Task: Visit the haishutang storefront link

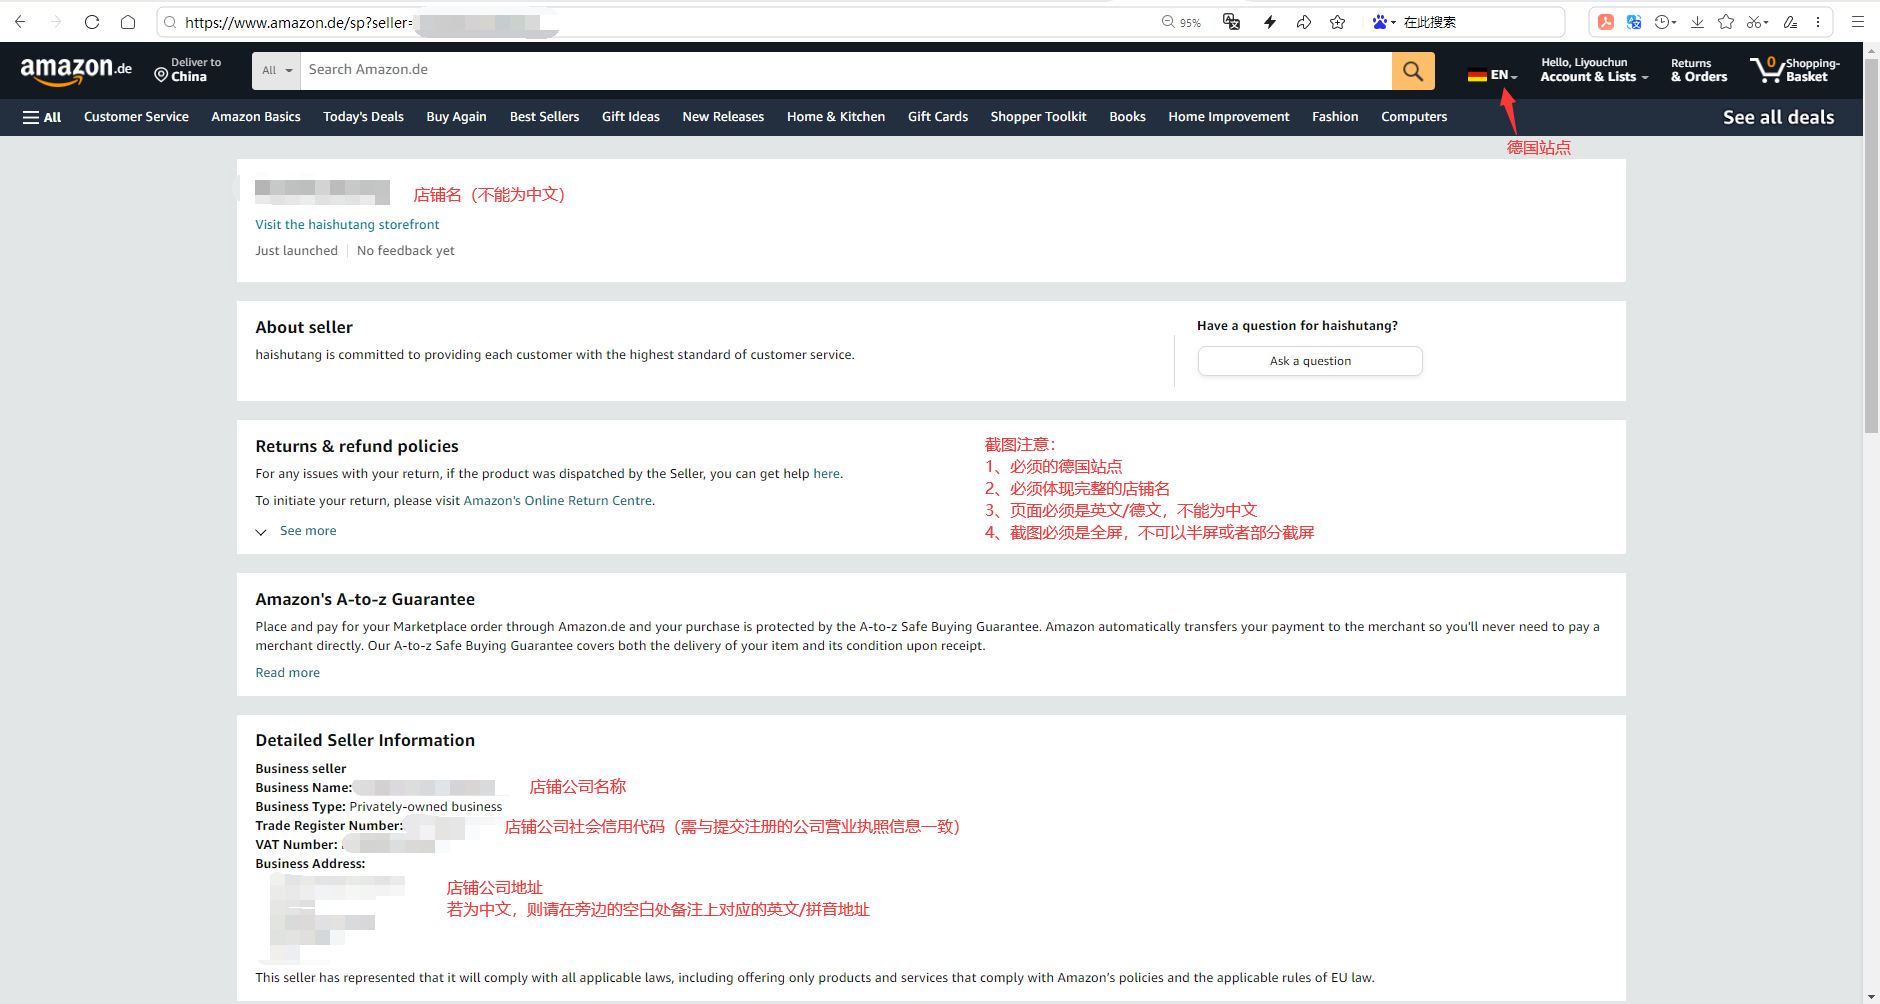Action: coord(347,225)
